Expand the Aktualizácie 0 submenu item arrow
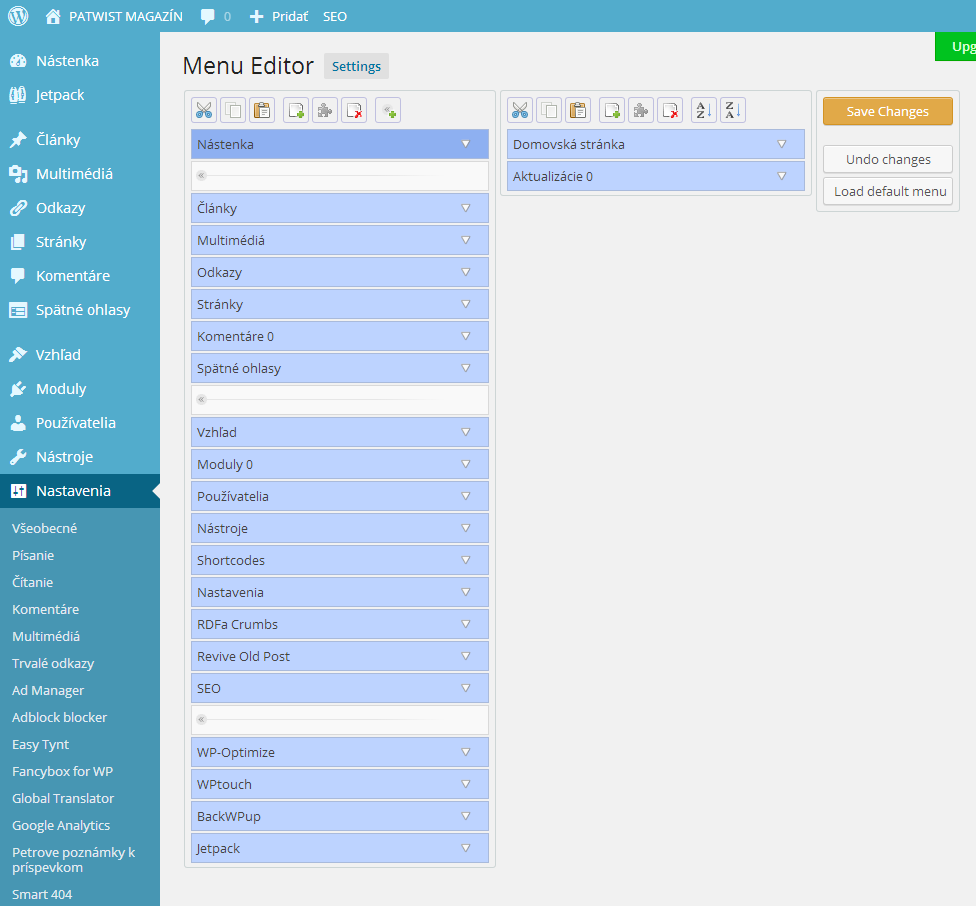 782,177
